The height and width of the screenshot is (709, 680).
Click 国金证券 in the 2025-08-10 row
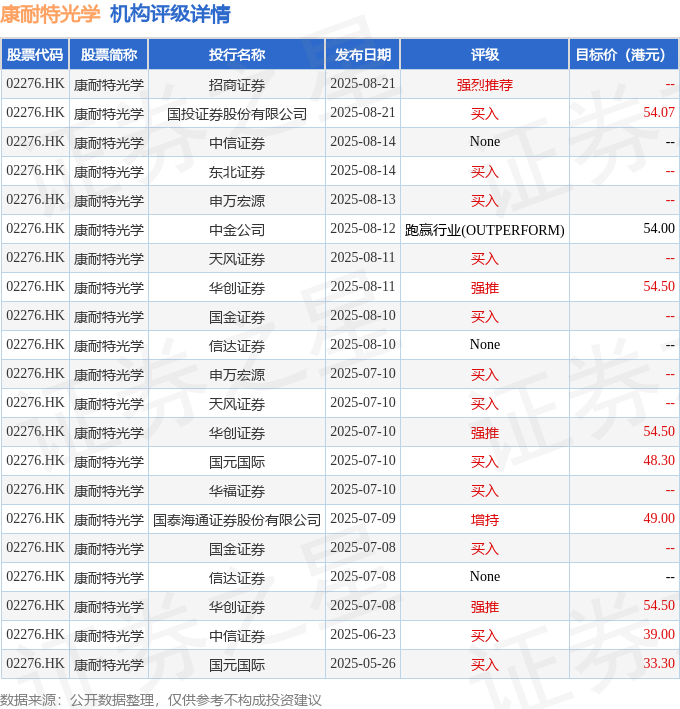[236, 317]
